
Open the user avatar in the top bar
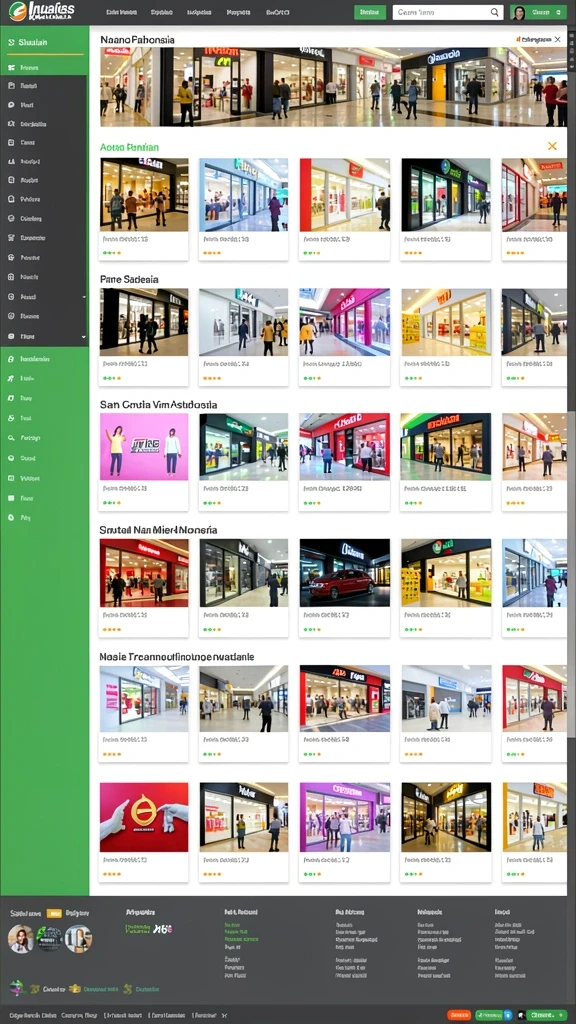coord(519,12)
